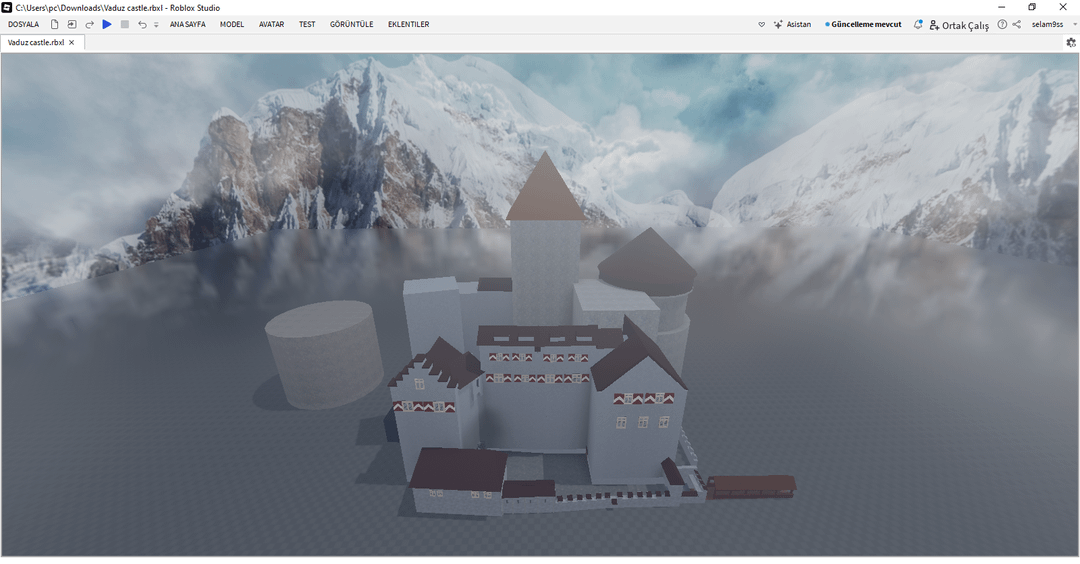This screenshot has width=1080, height=564.
Task: Expand the quick access toolbar dropdown
Action: pyautogui.click(x=156, y=24)
